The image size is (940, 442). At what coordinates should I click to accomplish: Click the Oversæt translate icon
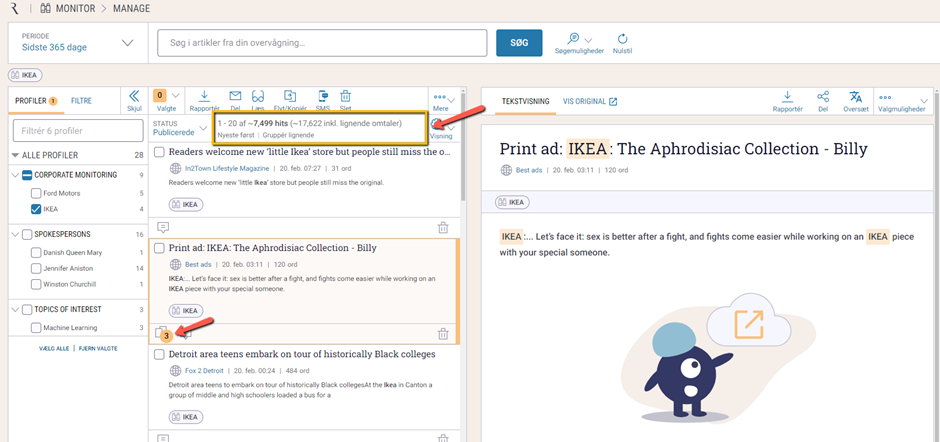pos(855,97)
